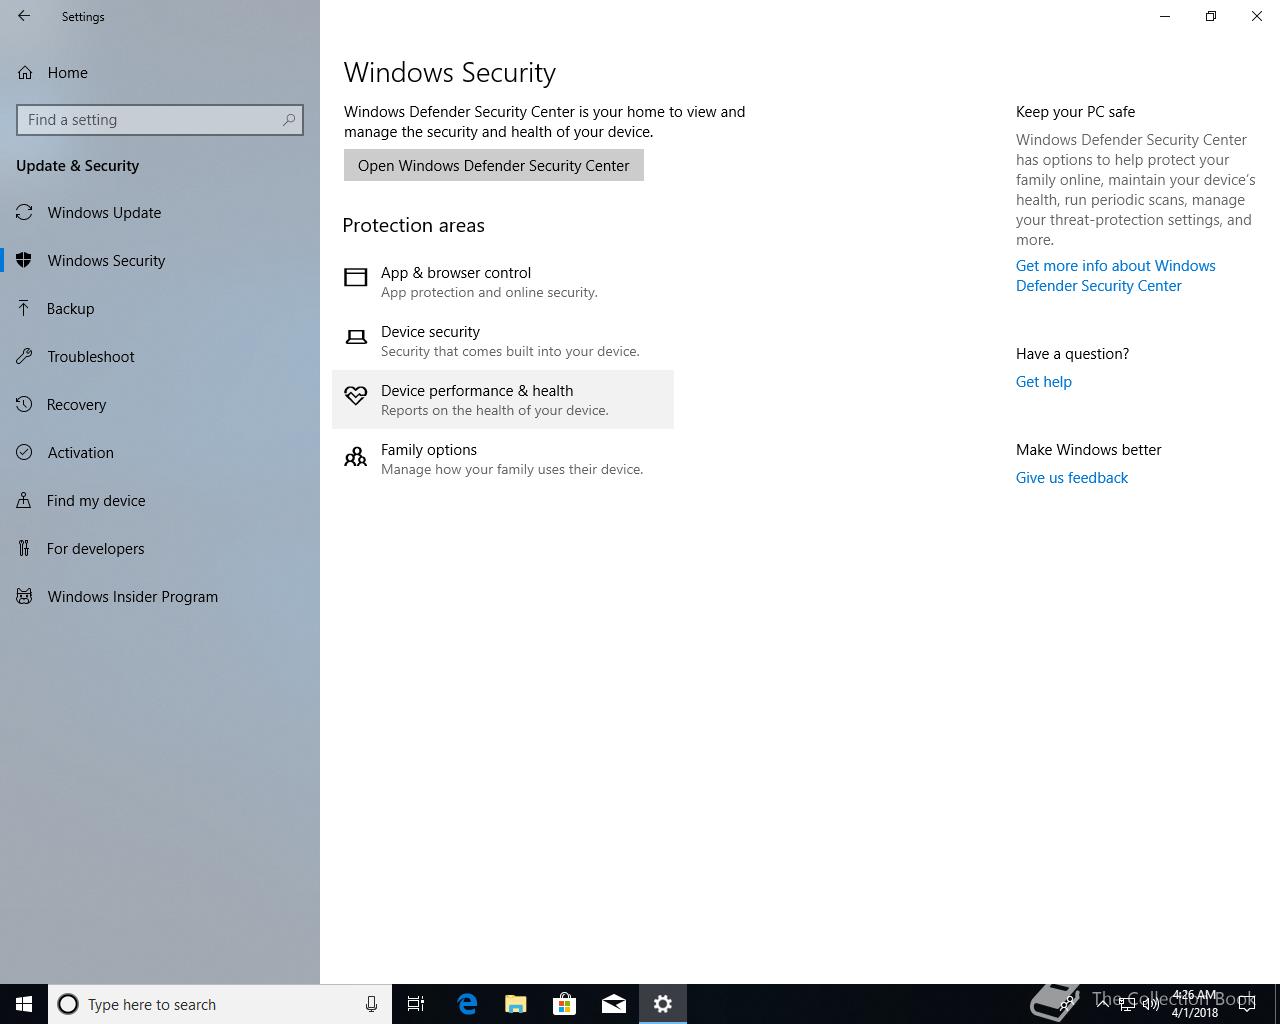1280x1024 pixels.
Task: Launch Microsoft Edge from the taskbar
Action: point(467,1004)
